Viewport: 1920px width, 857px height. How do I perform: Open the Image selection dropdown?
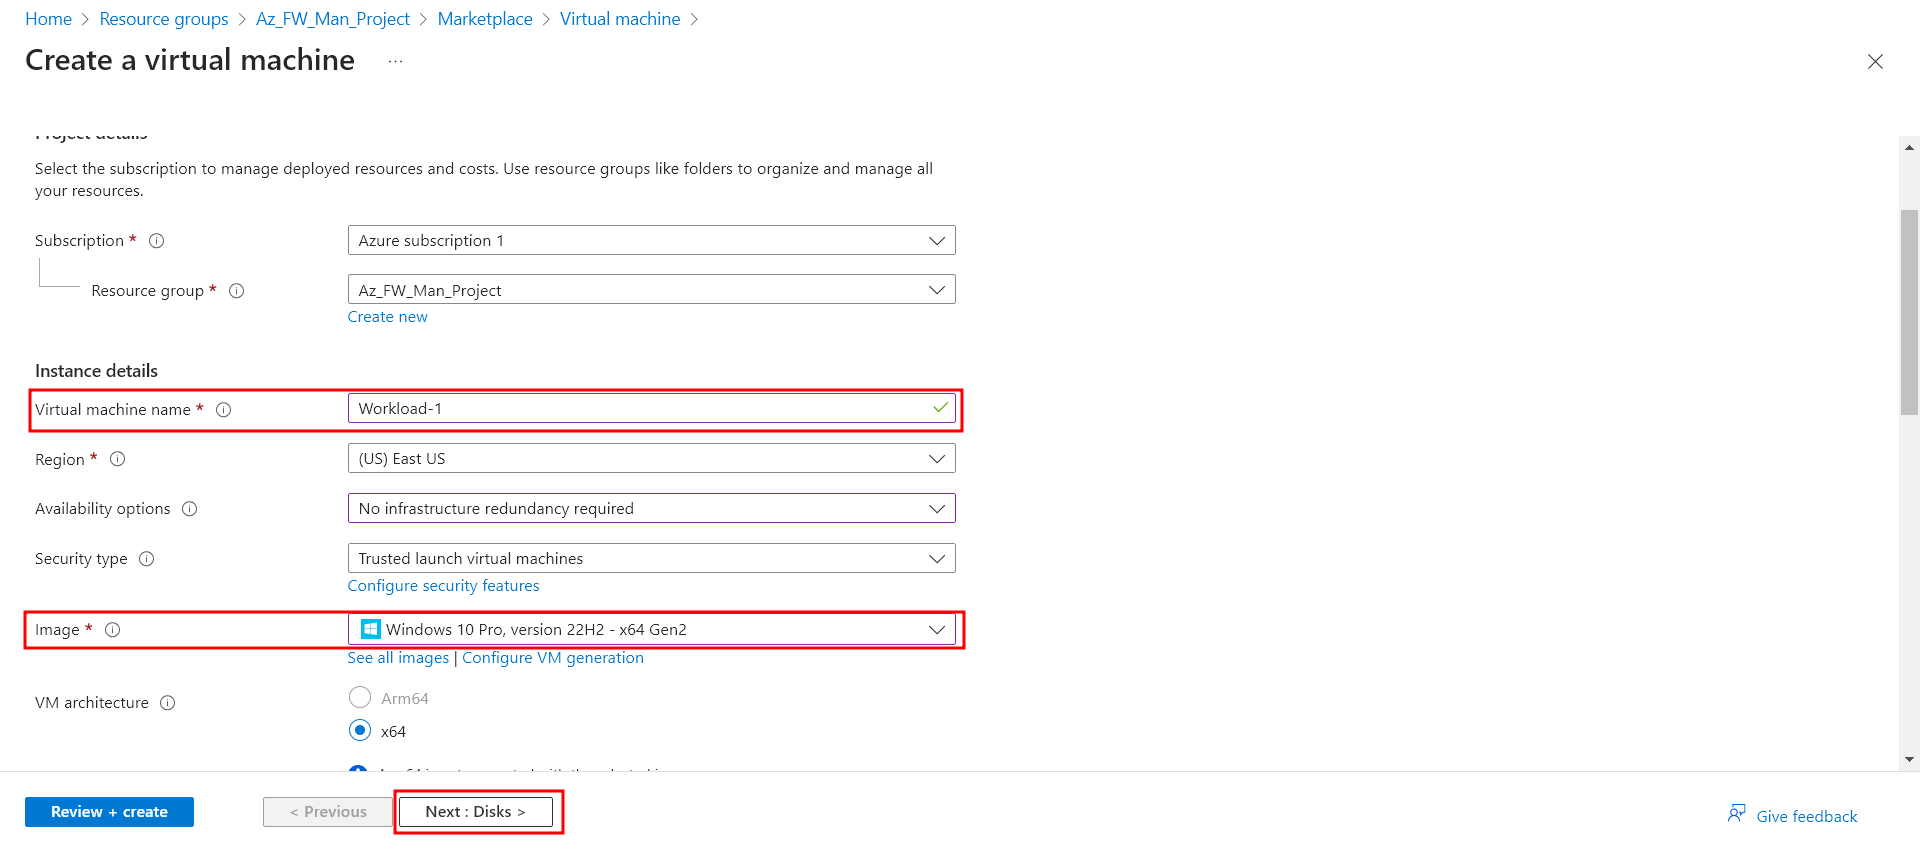(651, 630)
